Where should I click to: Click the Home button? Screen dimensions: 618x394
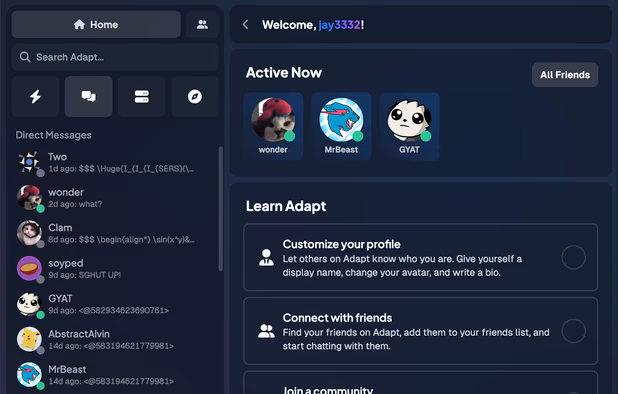click(x=96, y=24)
